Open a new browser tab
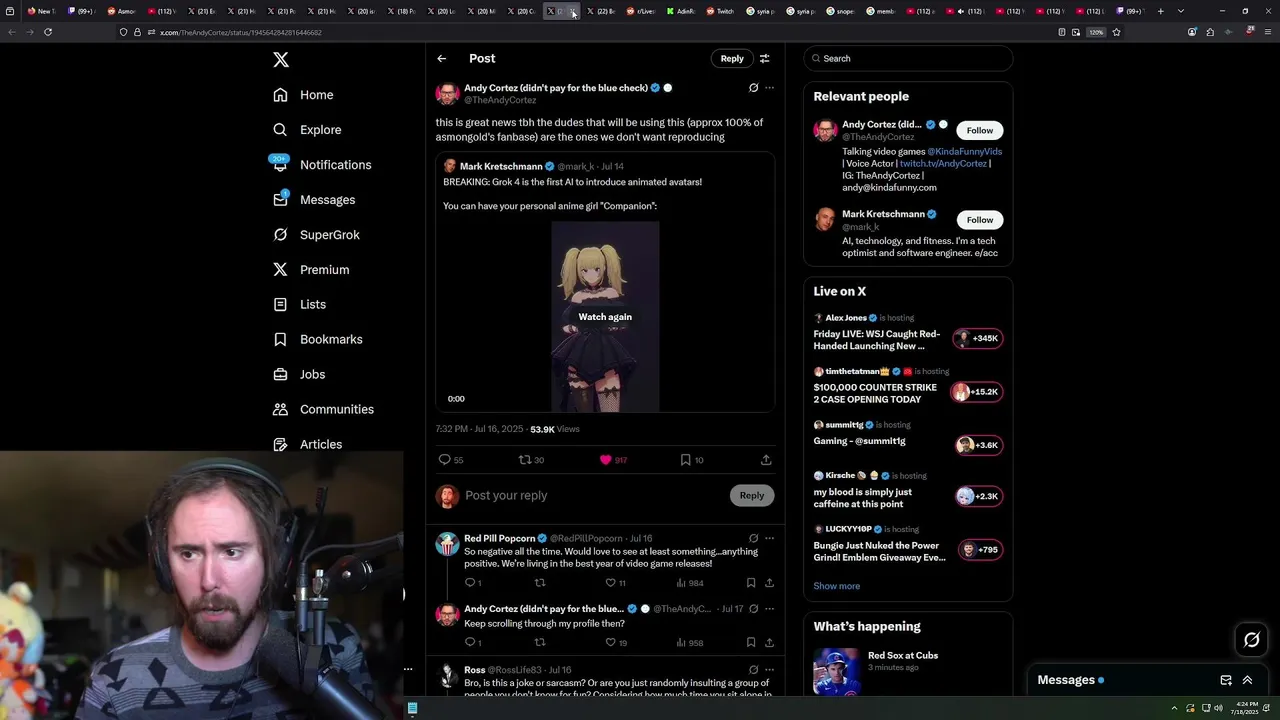1280x720 pixels. 1160,11
